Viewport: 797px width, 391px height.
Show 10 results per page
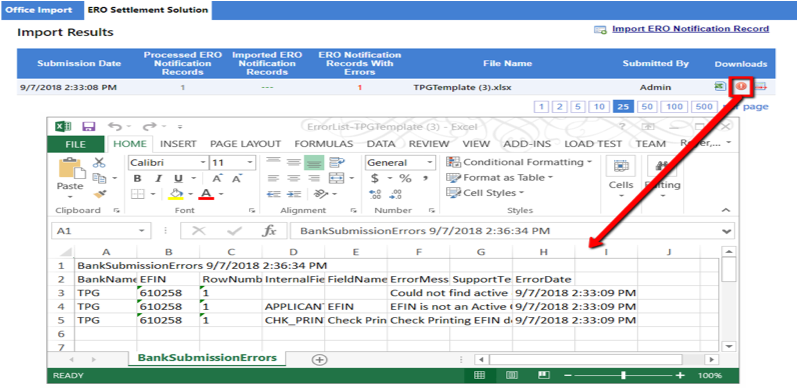(600, 107)
